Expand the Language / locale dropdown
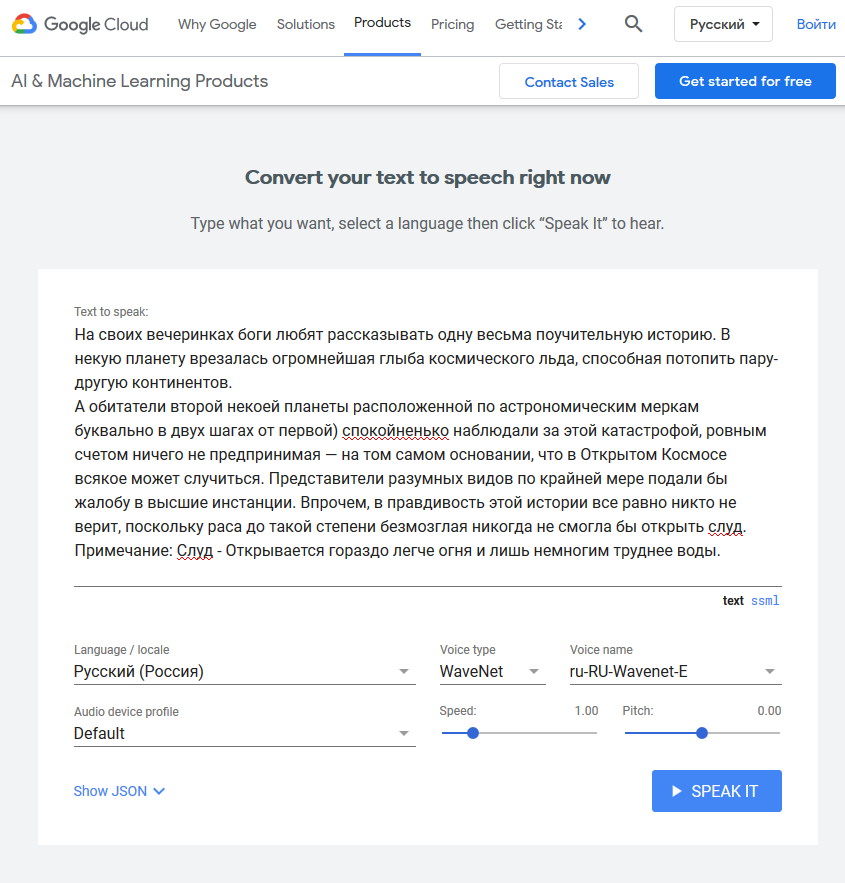The image size is (845, 883). click(x=244, y=671)
